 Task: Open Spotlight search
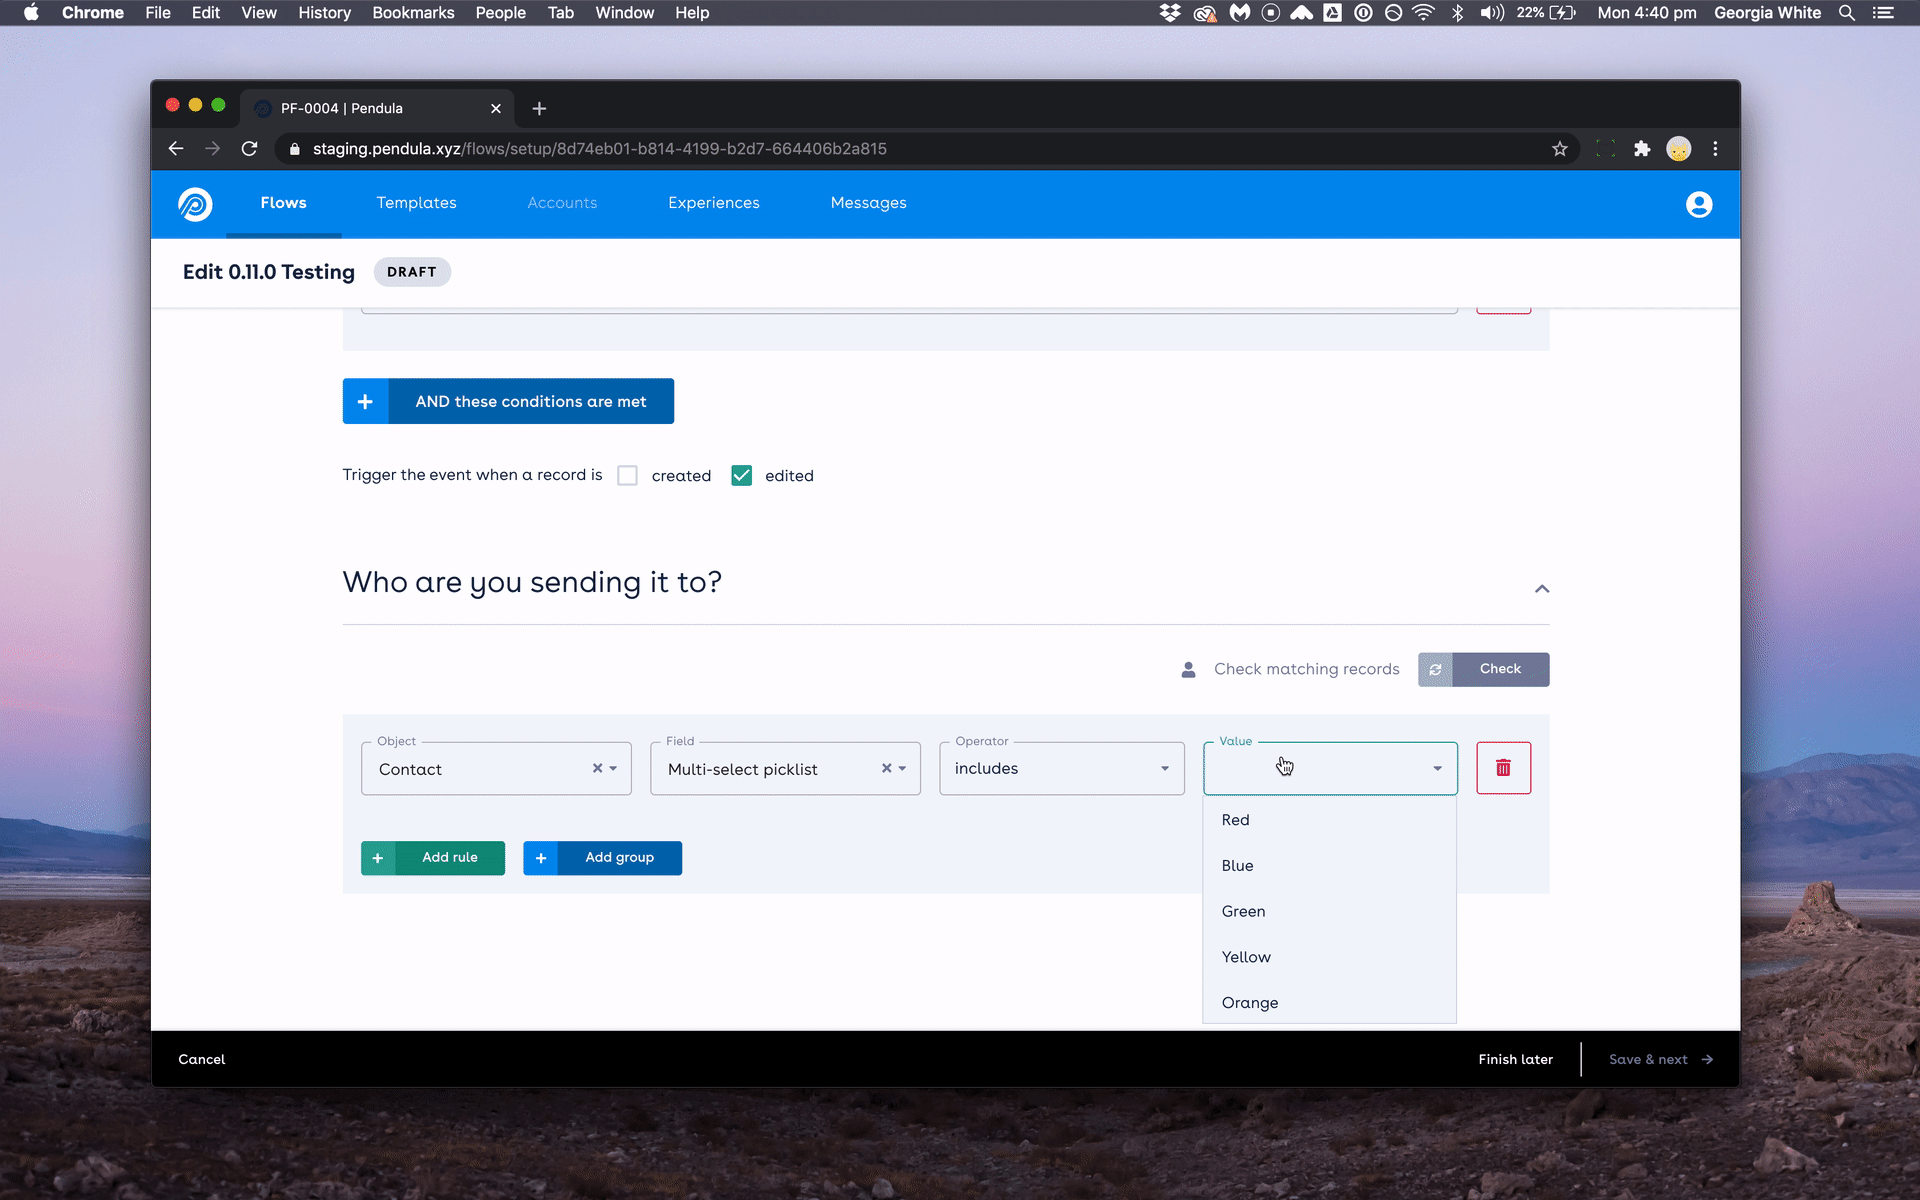coord(1846,13)
